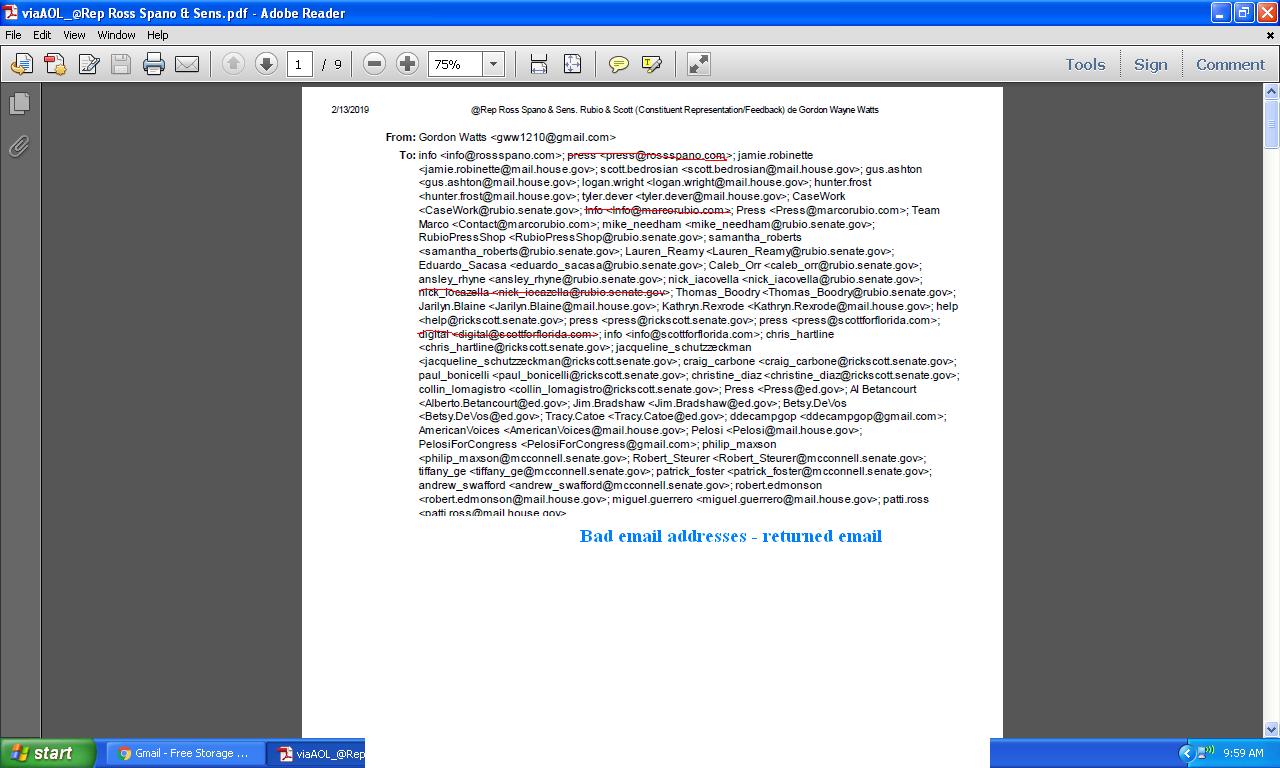The height and width of the screenshot is (768, 1280).
Task: Open the Window menu
Action: pos(116,35)
